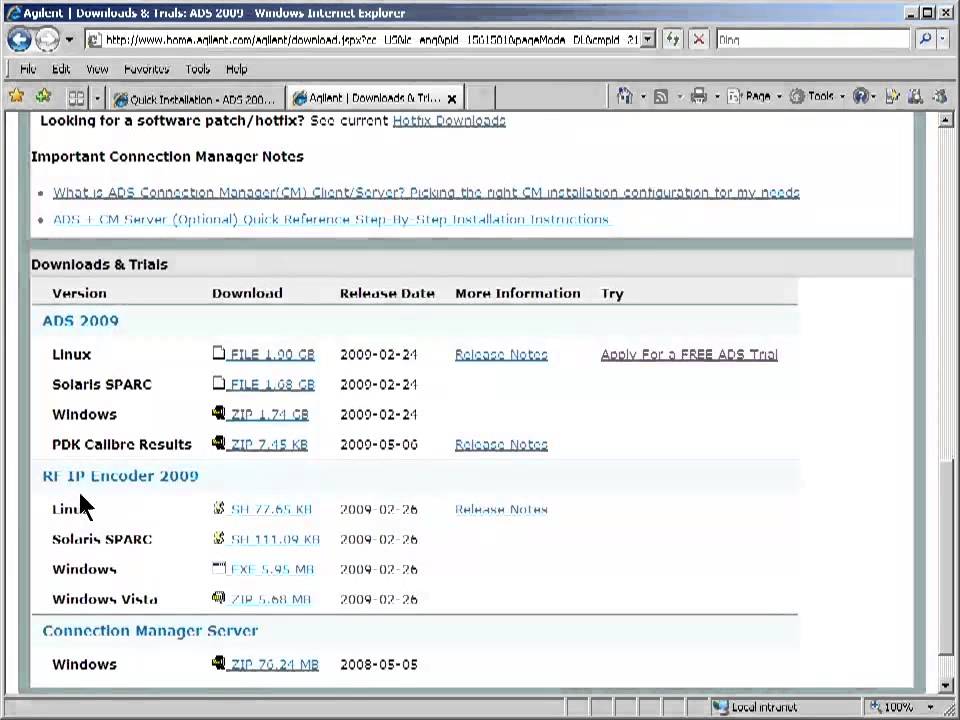Click the browser Forward arrow button
The height and width of the screenshot is (720, 960).
[47, 40]
